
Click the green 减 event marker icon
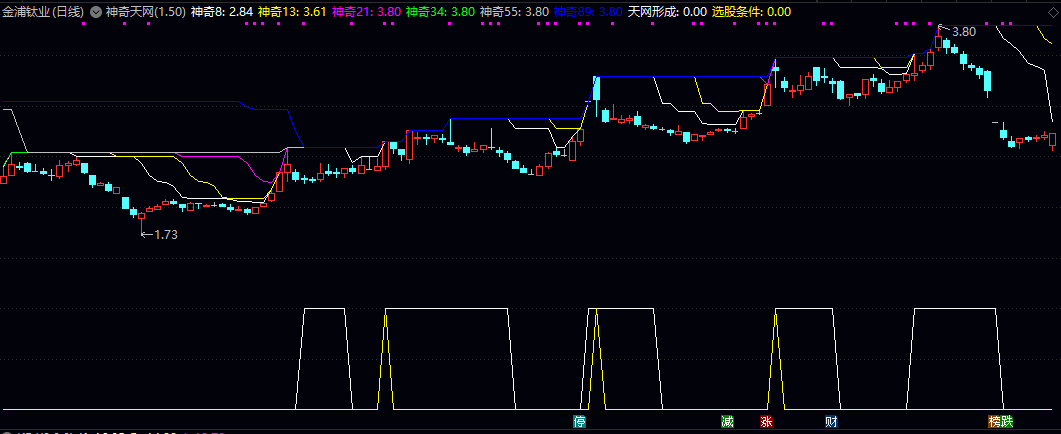tap(727, 422)
